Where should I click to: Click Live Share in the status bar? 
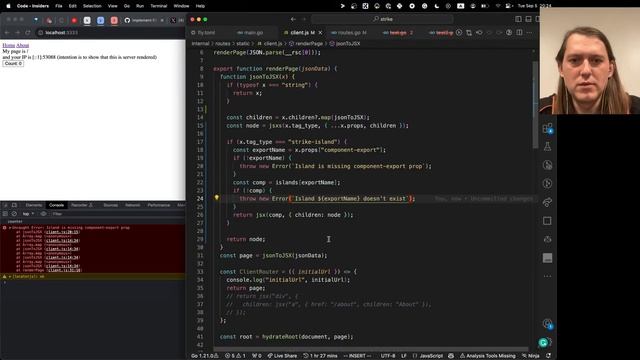pyautogui.click(x=282, y=356)
